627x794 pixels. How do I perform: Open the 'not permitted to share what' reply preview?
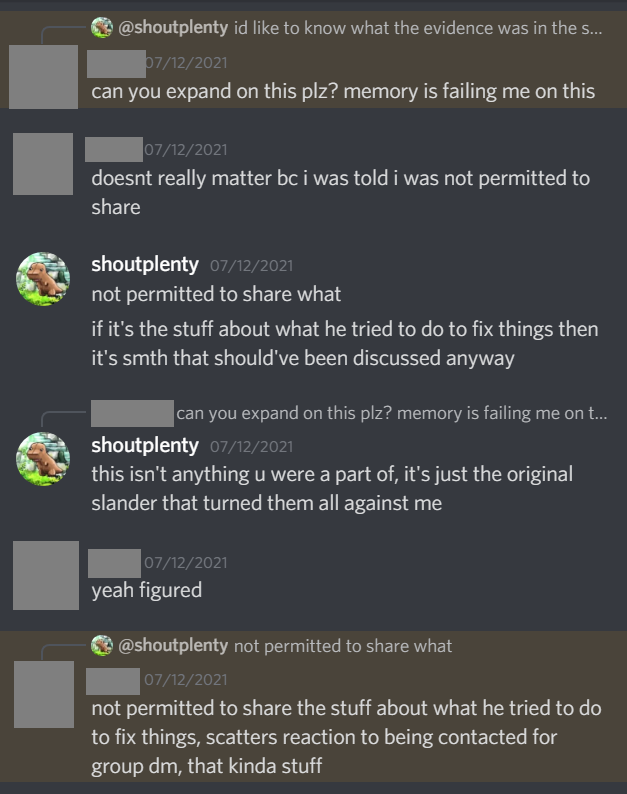coord(343,645)
